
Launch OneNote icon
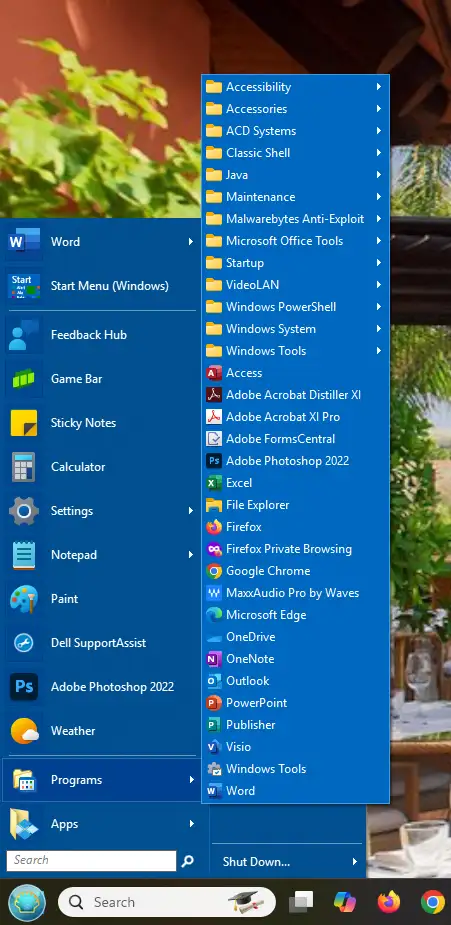click(x=214, y=659)
